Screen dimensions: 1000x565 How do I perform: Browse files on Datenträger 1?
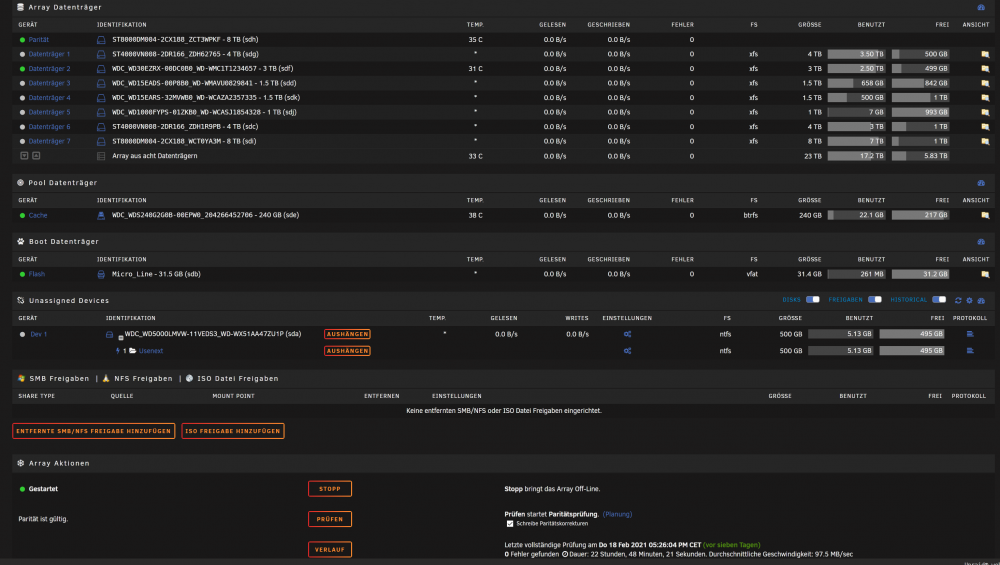[x=985, y=54]
